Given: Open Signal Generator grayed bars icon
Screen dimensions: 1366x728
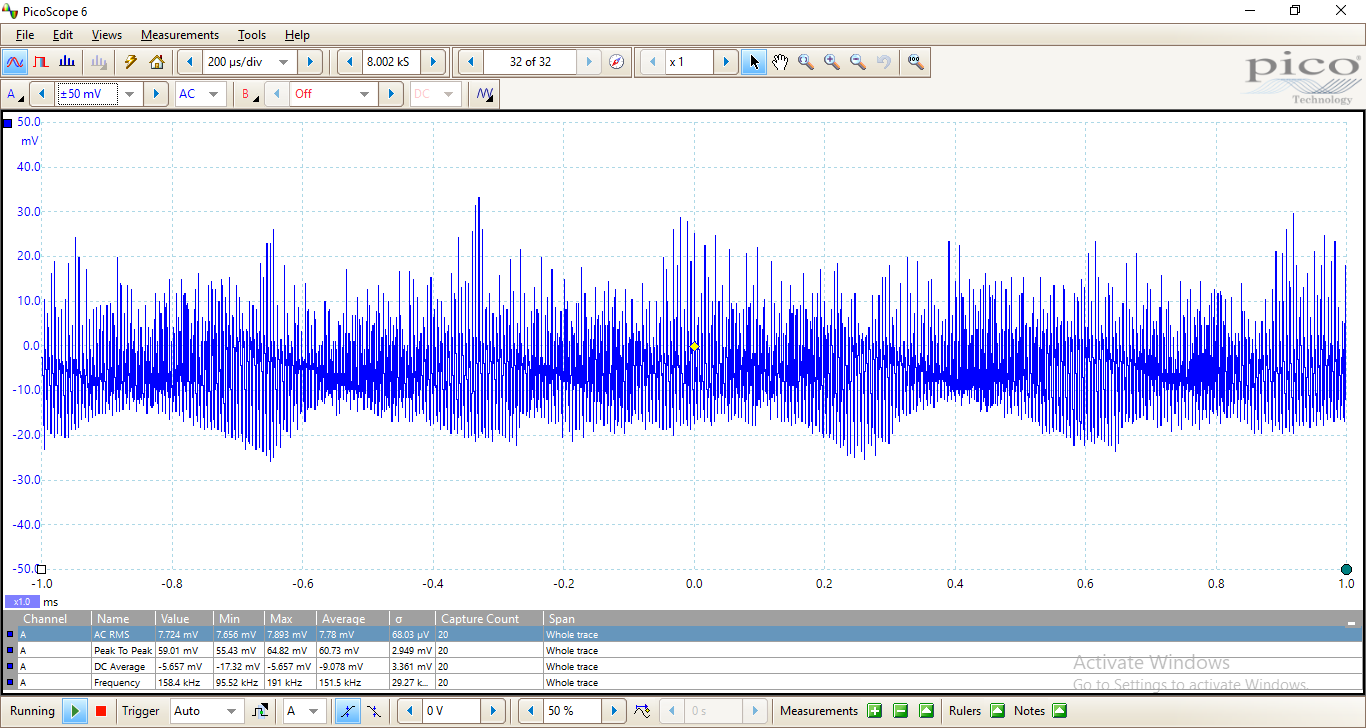Looking at the screenshot, I should pos(99,62).
